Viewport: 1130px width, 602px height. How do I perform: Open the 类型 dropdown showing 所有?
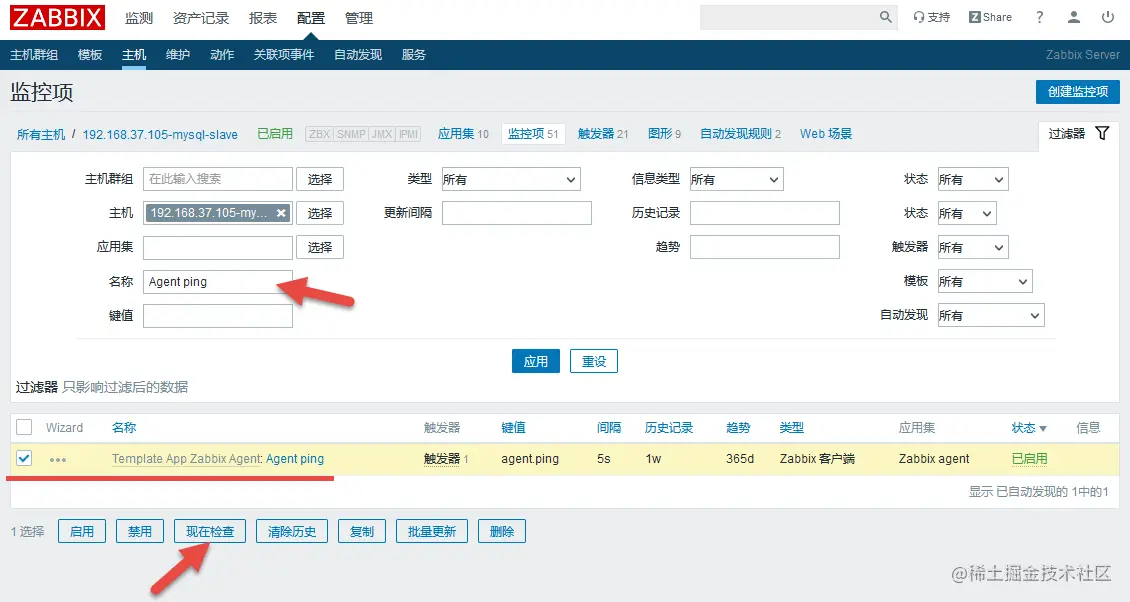[x=510, y=178]
